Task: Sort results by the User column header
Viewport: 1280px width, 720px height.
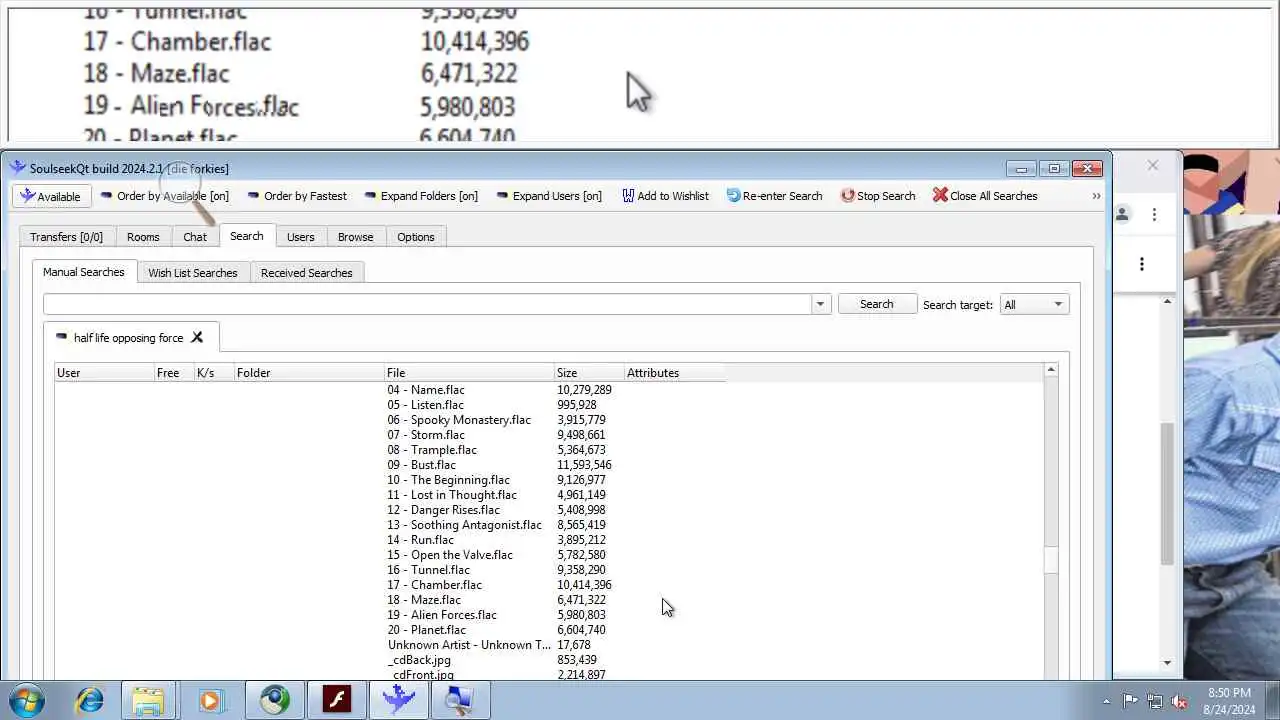Action: pos(105,373)
